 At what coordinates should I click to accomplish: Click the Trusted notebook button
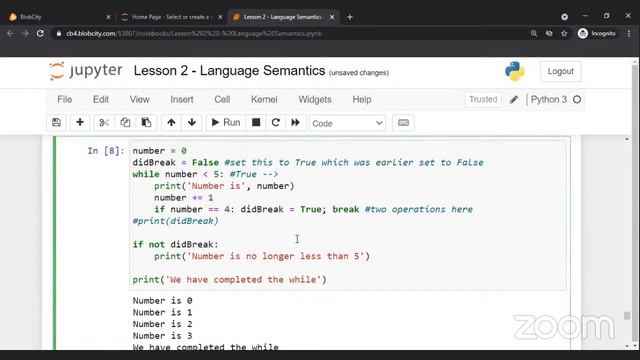click(x=483, y=99)
